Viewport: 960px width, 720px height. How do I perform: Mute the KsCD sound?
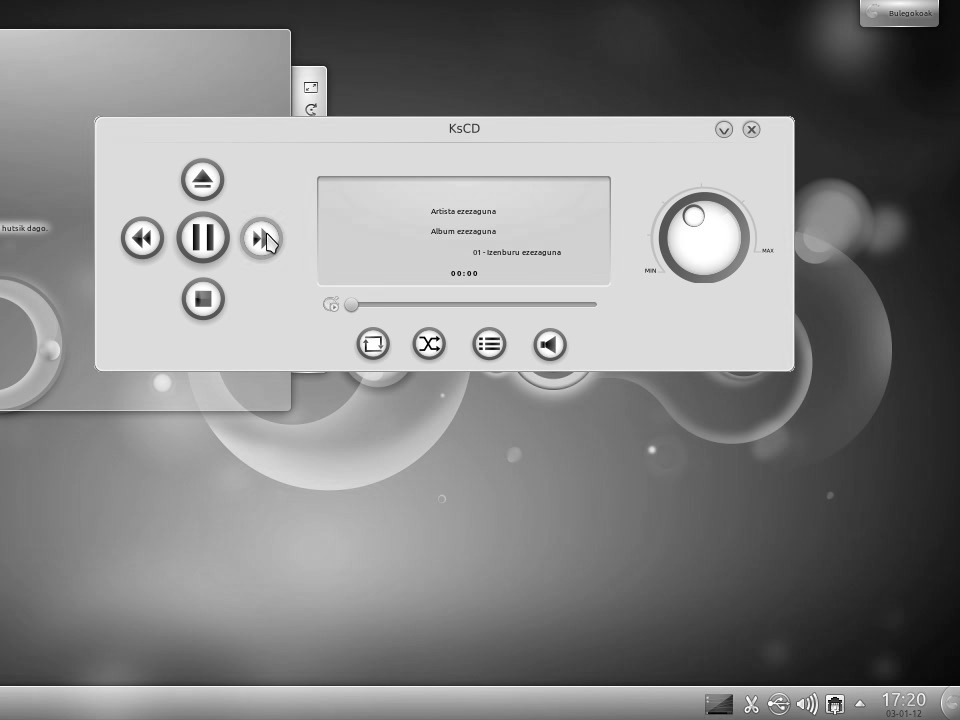(550, 345)
